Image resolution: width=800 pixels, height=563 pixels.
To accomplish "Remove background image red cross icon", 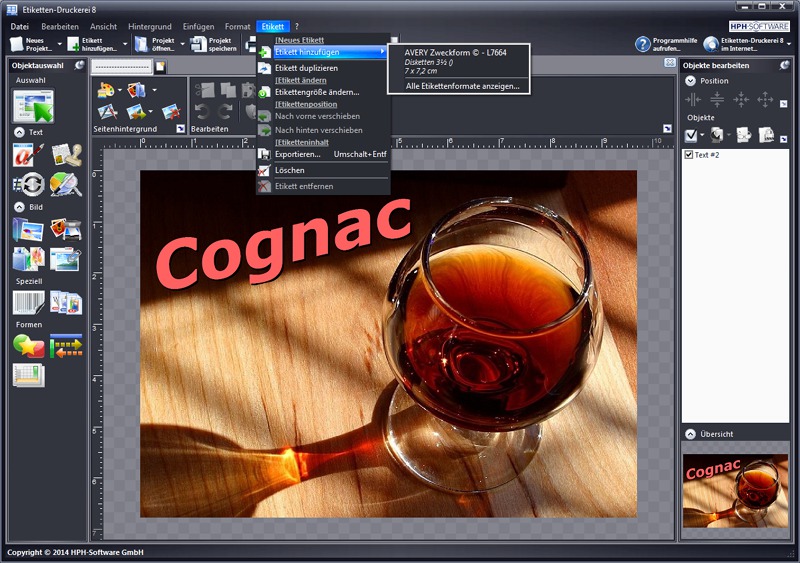I will [x=171, y=111].
